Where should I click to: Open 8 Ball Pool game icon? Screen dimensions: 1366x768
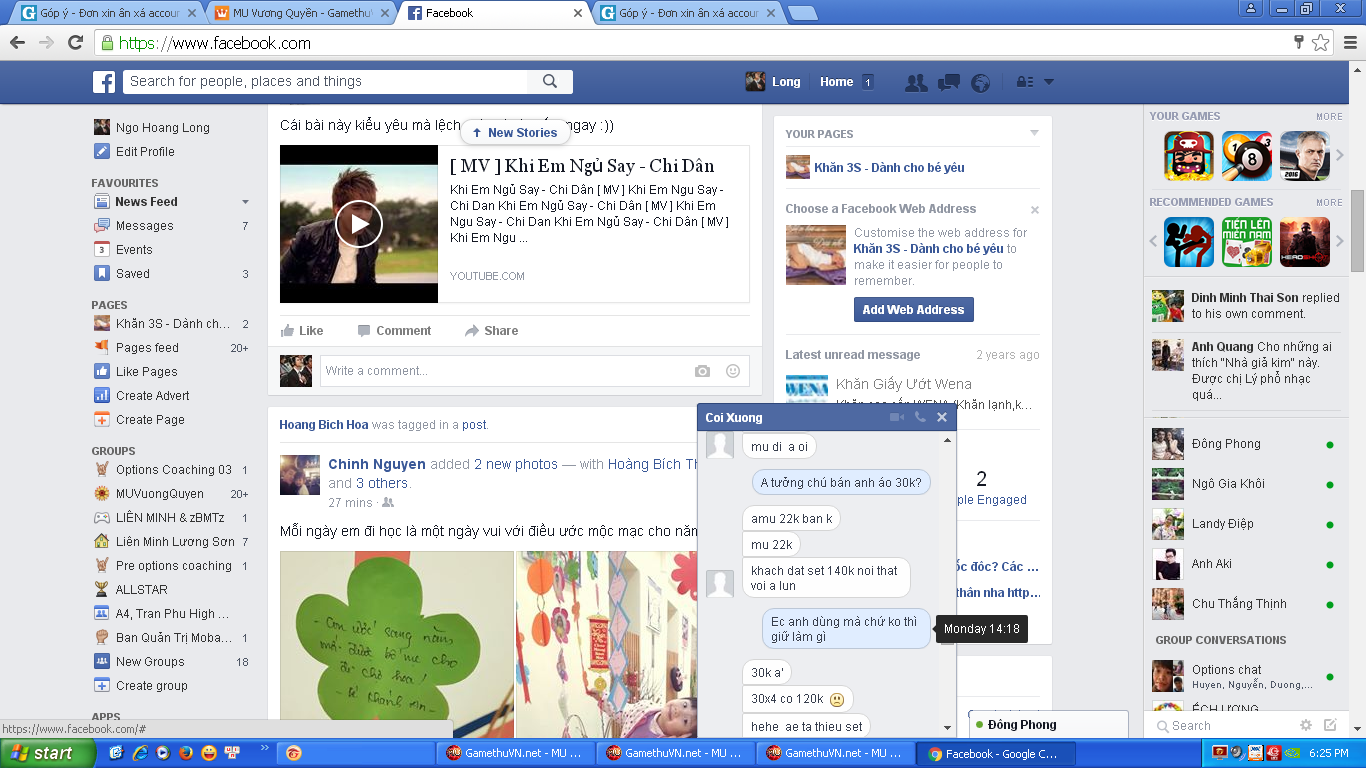(1247, 156)
